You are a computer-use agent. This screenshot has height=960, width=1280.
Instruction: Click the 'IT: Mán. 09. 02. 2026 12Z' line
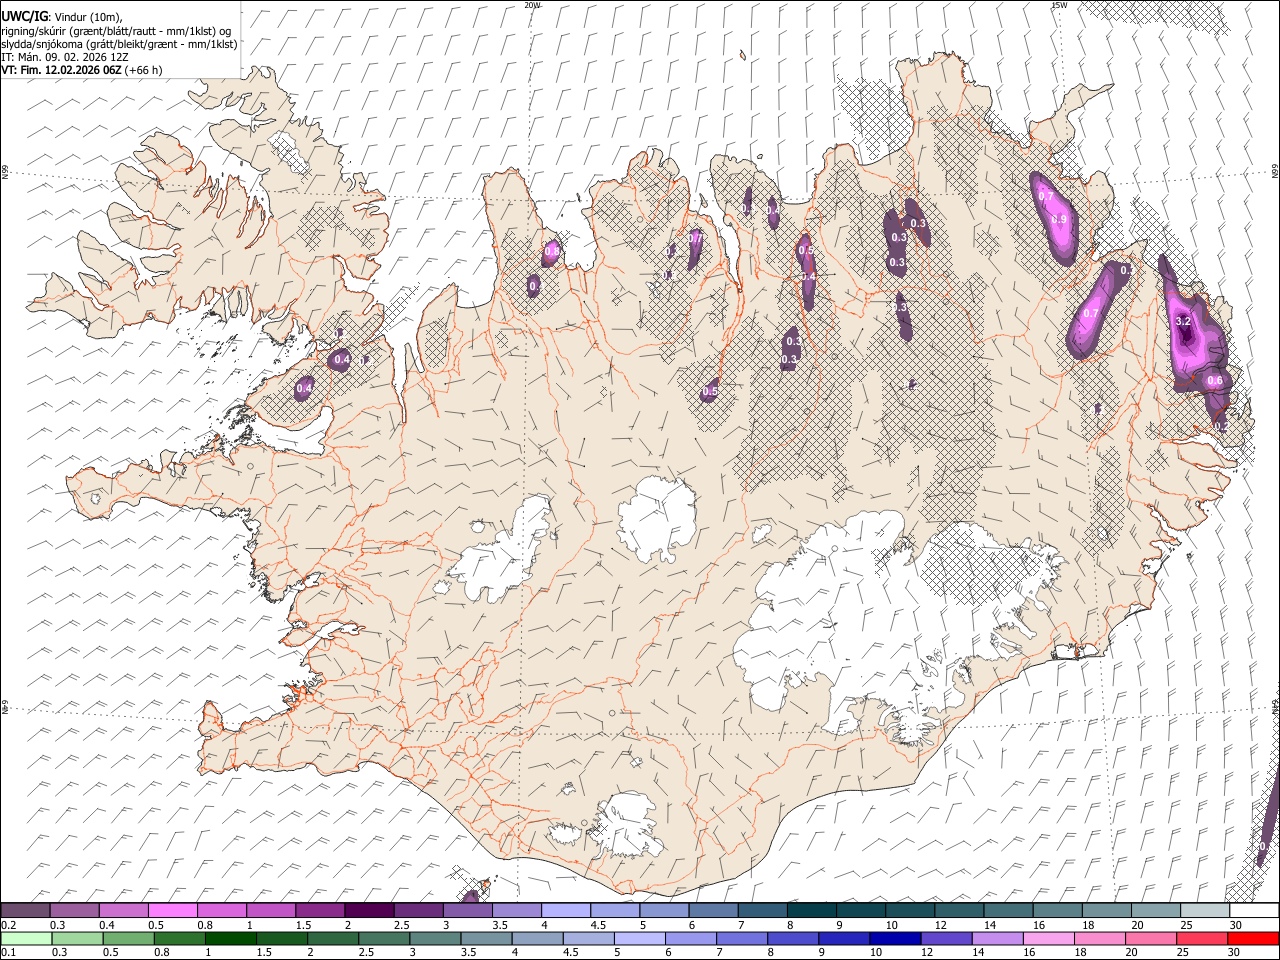coord(65,57)
